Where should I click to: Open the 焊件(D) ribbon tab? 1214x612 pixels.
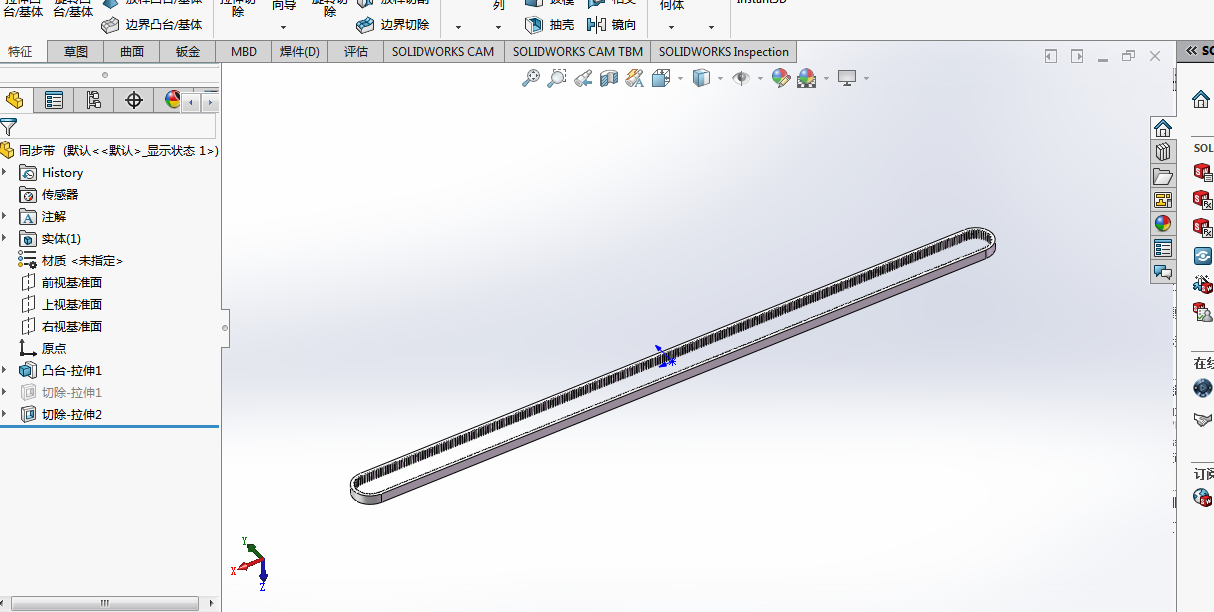tap(300, 51)
